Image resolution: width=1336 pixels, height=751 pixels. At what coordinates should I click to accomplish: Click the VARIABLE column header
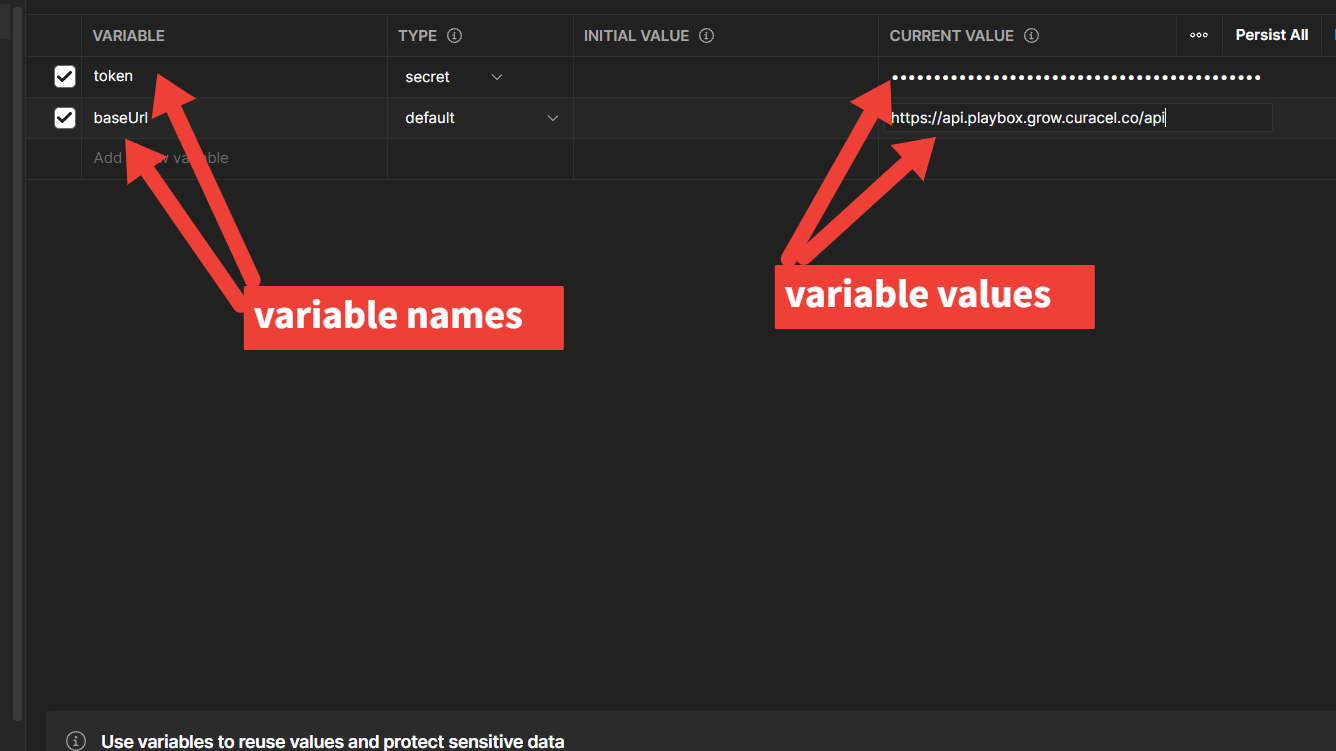(129, 36)
